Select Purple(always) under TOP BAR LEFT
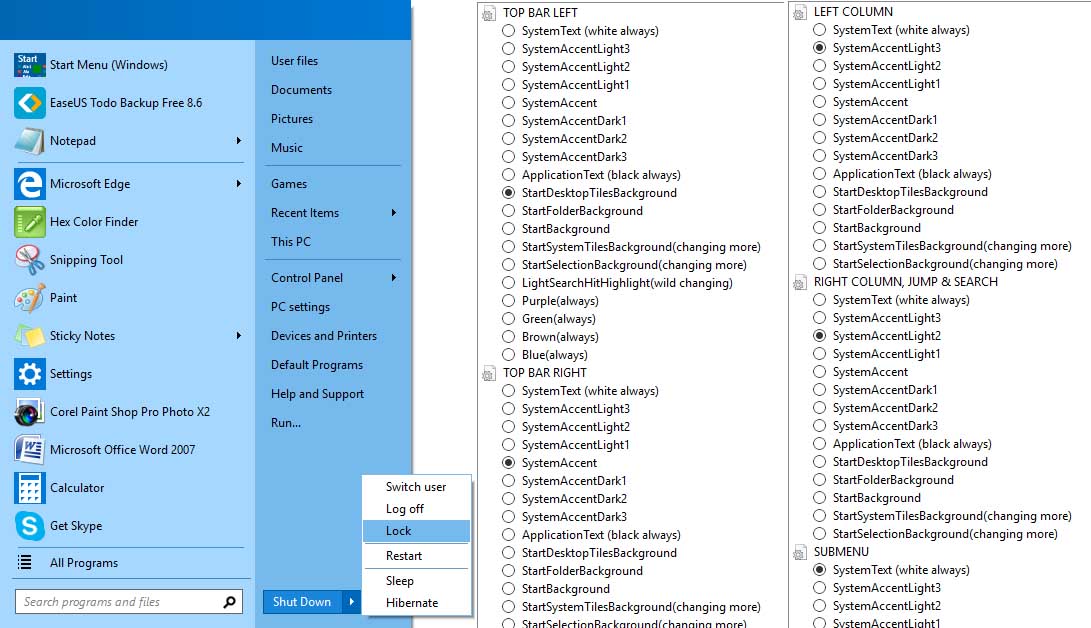Image resolution: width=1091 pixels, height=628 pixels. click(x=509, y=301)
